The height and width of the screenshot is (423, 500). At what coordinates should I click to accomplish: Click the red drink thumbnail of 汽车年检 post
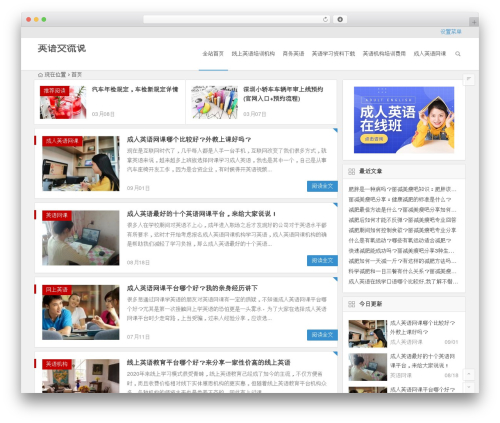click(x=63, y=102)
